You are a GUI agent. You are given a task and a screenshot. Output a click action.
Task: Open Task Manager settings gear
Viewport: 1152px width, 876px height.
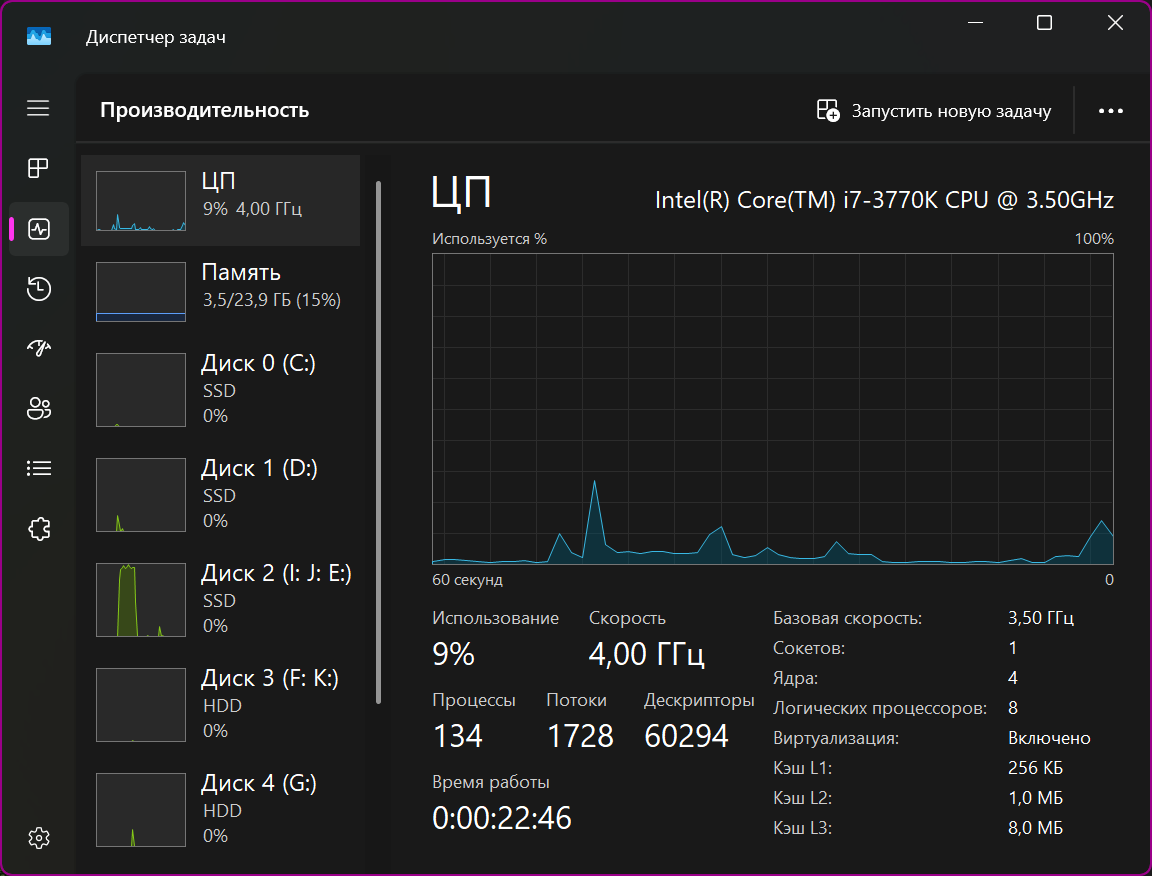(x=38, y=837)
